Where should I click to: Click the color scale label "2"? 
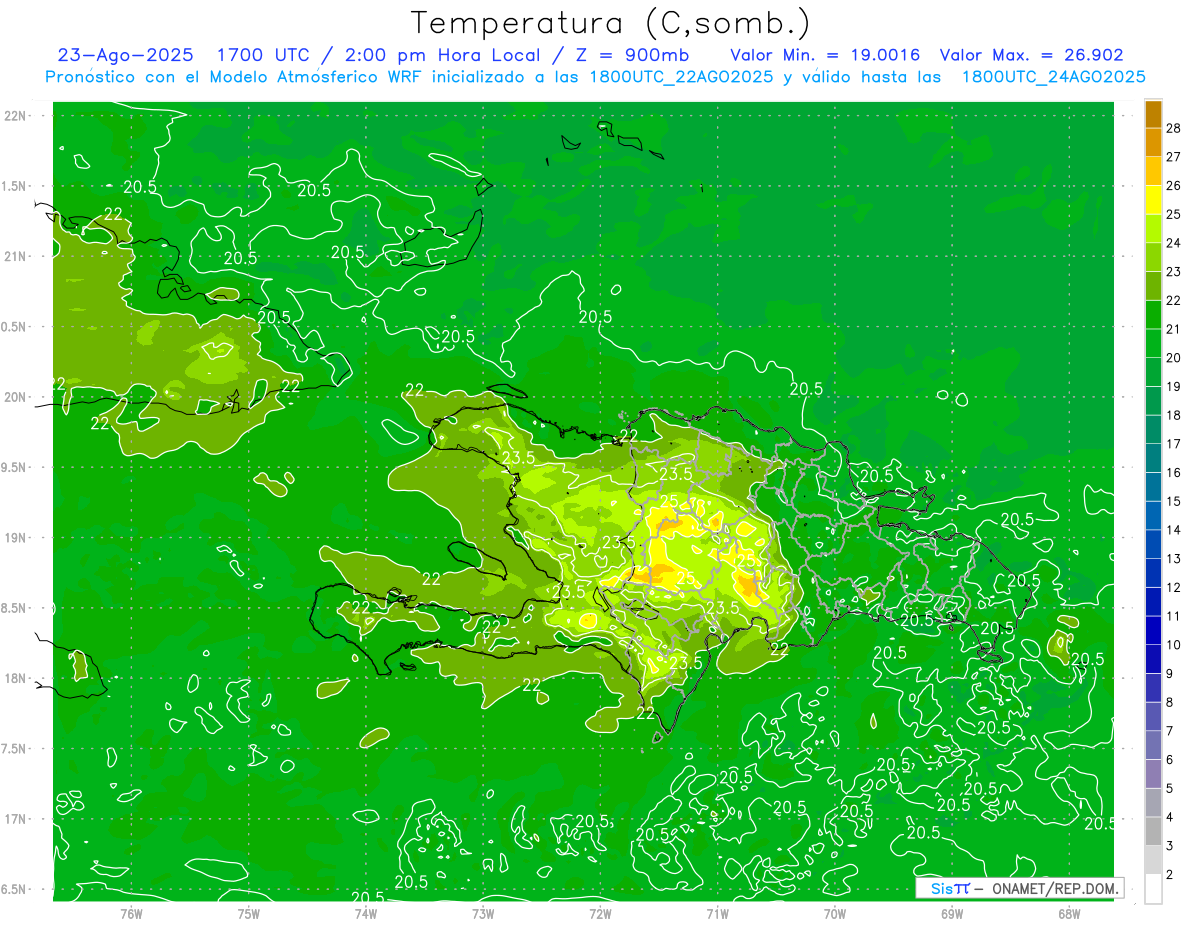[1171, 875]
